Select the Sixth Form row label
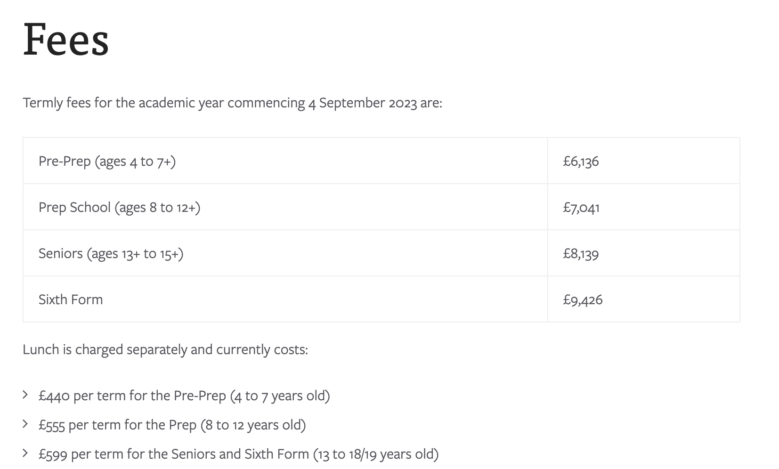Screen dimensions: 779x469 tap(71, 300)
